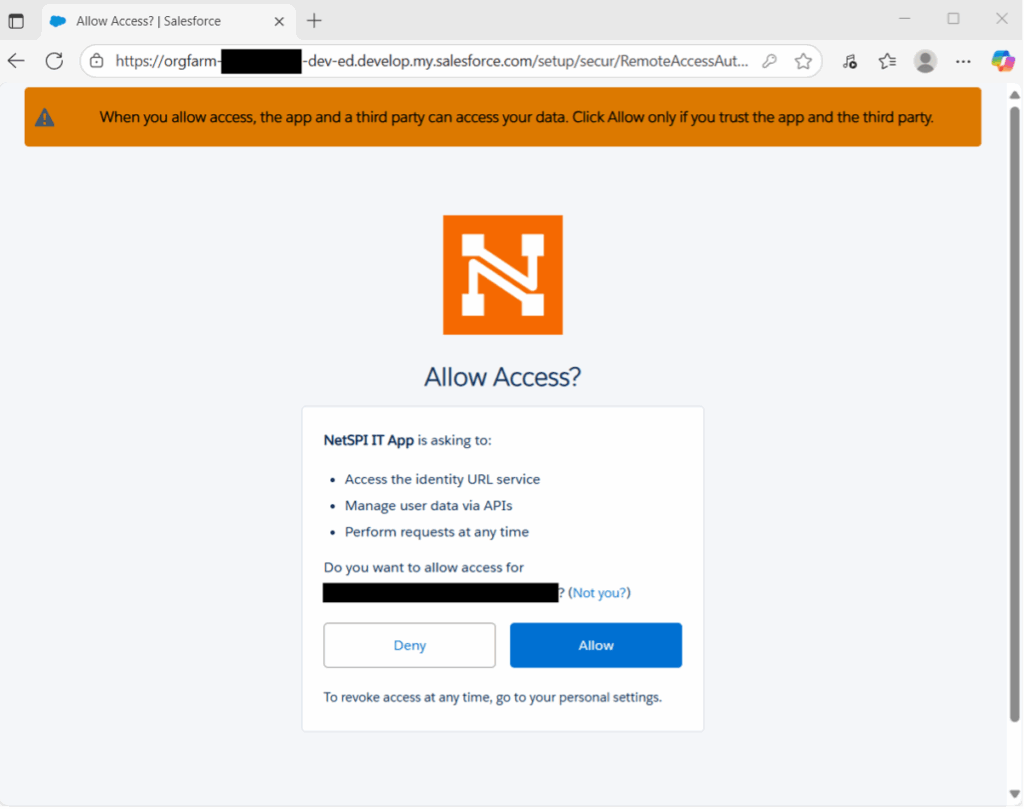Click the Deny button

(409, 645)
